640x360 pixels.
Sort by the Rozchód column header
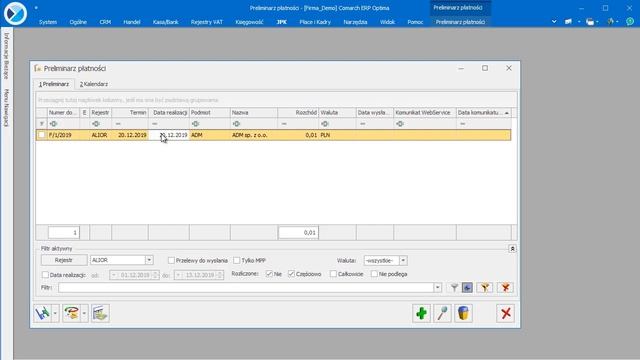tap(298, 112)
